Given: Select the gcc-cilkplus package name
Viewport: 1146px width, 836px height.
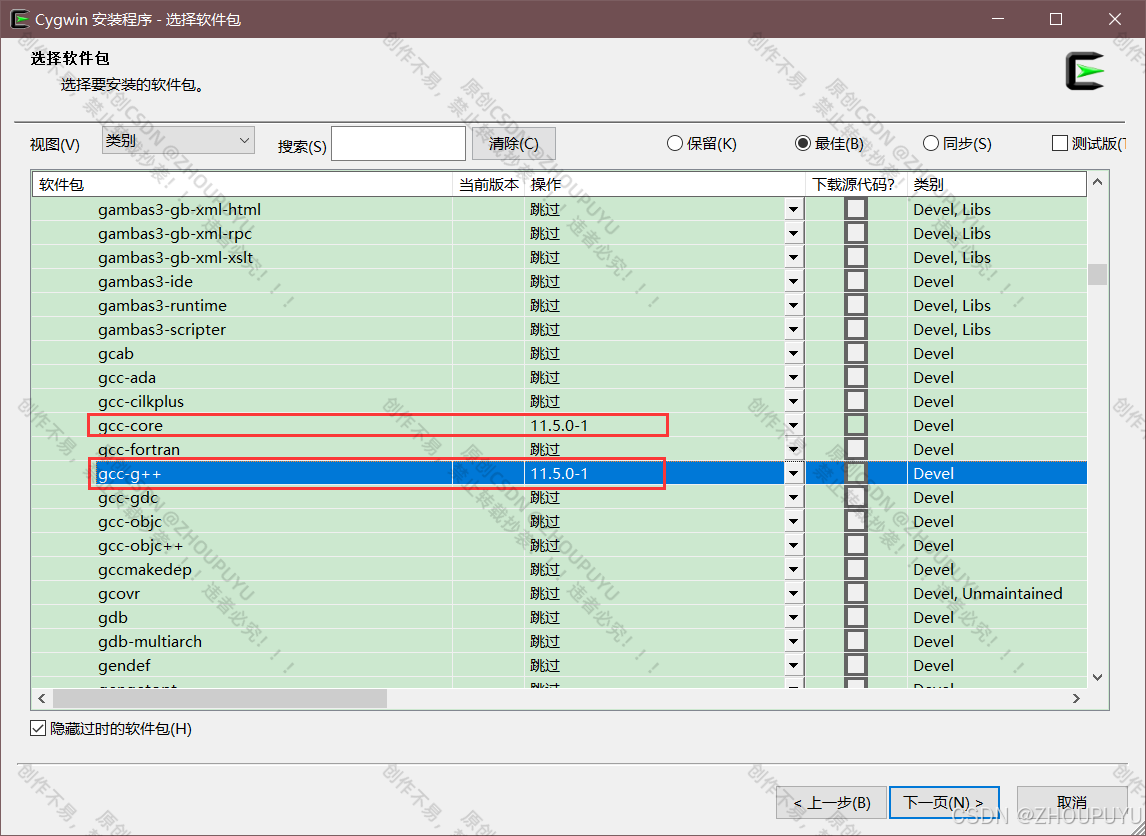Looking at the screenshot, I should [141, 402].
